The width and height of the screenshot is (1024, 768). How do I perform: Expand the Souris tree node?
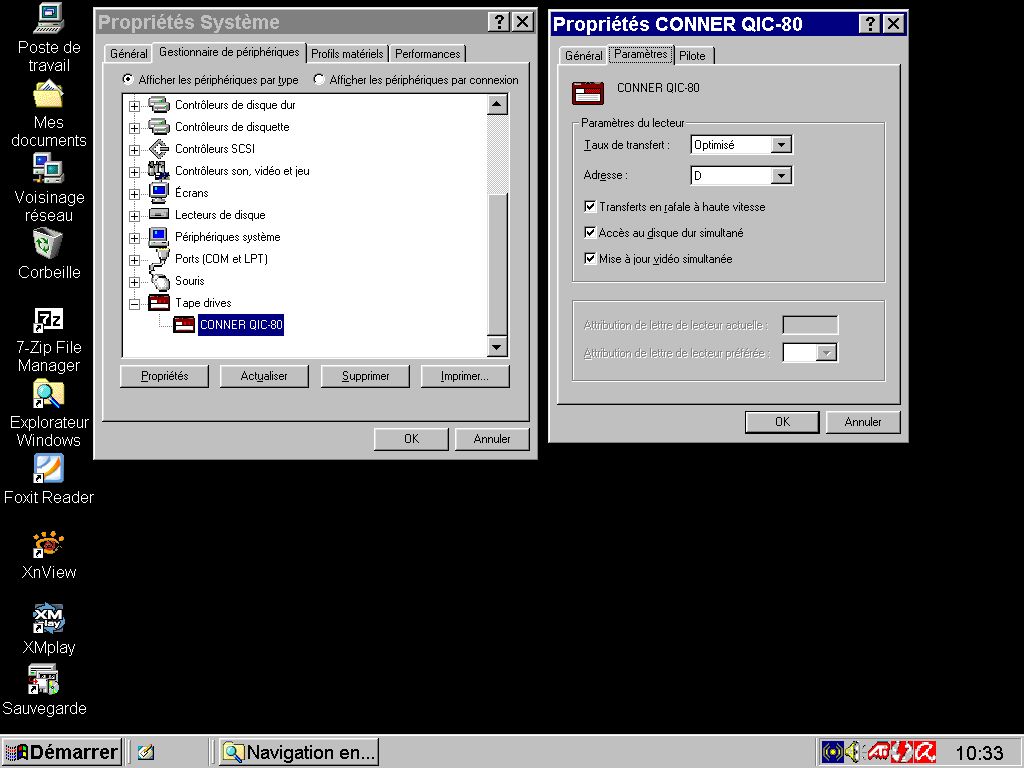click(x=134, y=282)
